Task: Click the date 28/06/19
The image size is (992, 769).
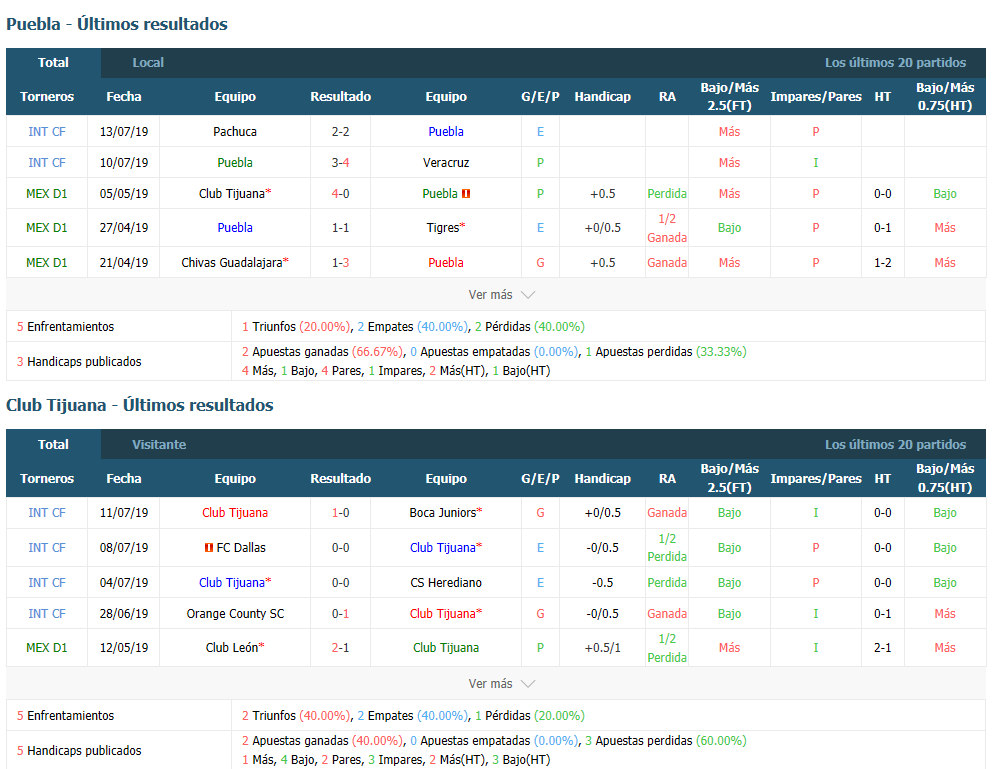Action: [124, 613]
